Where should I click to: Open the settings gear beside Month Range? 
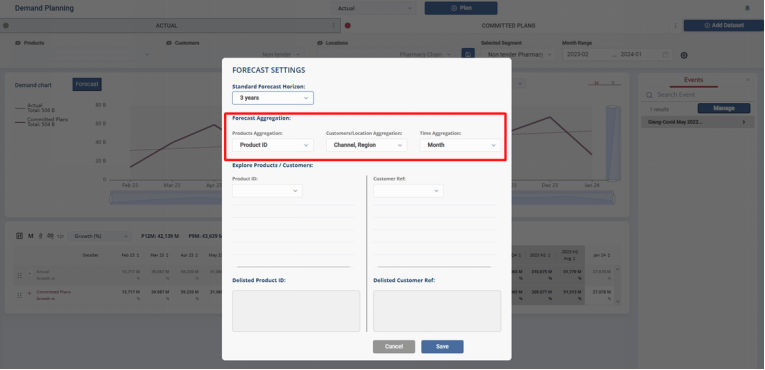(x=684, y=55)
